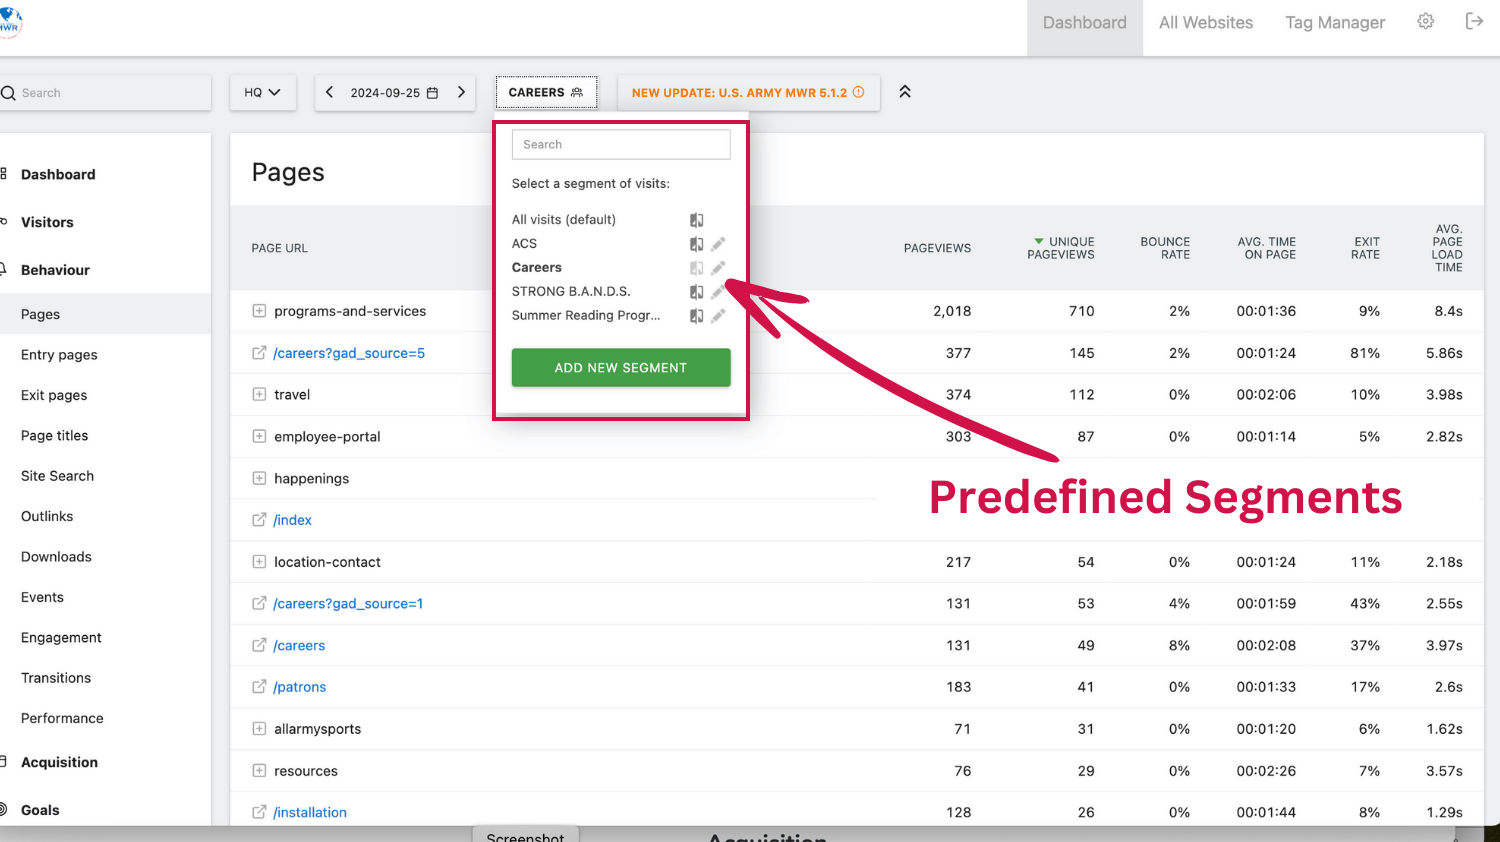Viewport: 1500px width, 842px height.
Task: Click the info icon on update notice
Action: point(858,92)
